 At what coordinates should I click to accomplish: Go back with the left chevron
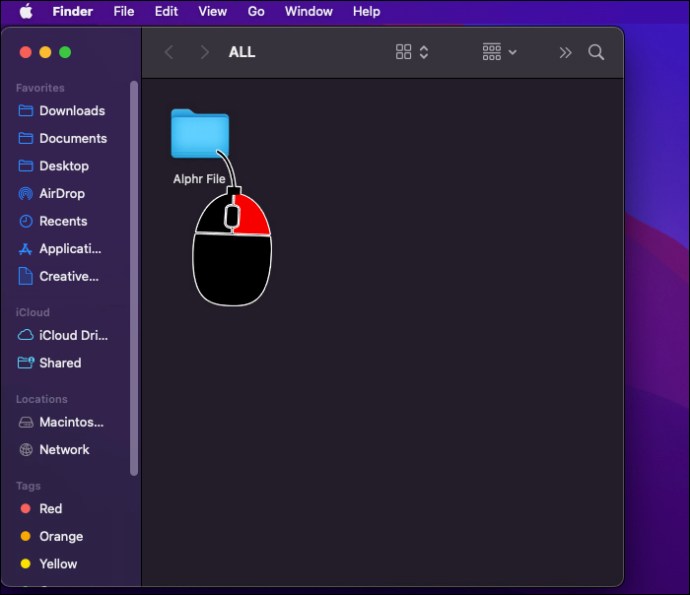(x=169, y=52)
